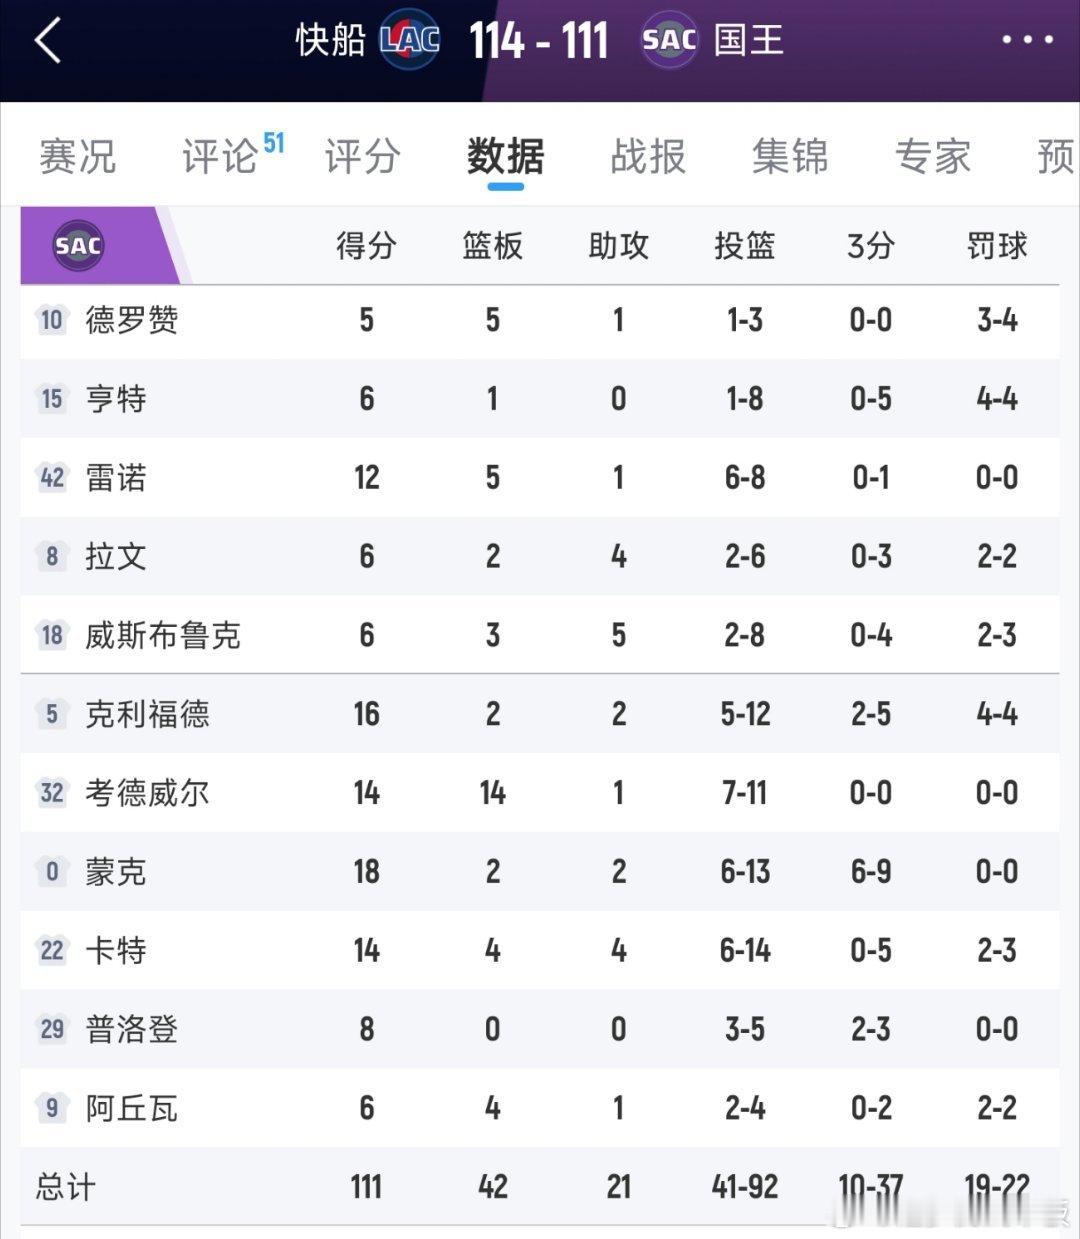Switch to the 赛况 tab
Viewport: 1080px width, 1239px height.
click(x=77, y=157)
